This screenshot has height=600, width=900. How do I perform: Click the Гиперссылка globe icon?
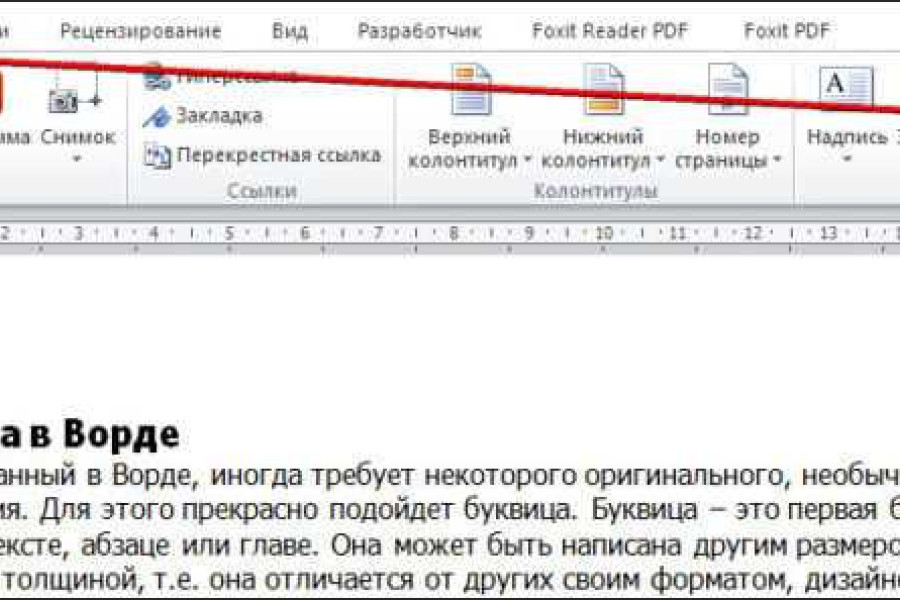[x=157, y=77]
